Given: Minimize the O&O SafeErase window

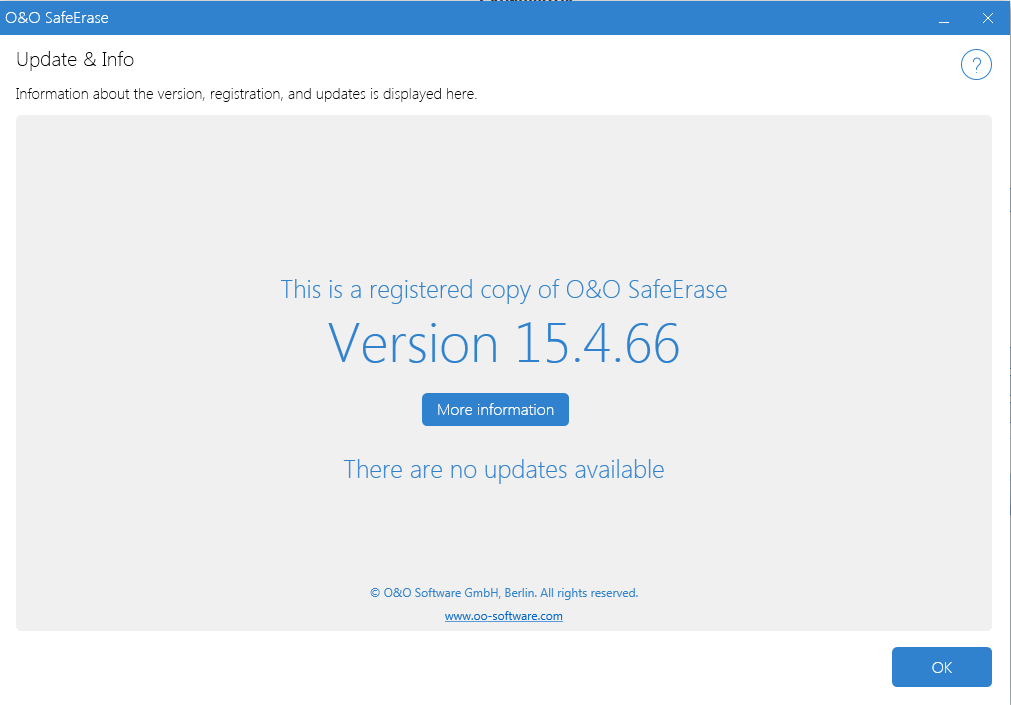Looking at the screenshot, I should [944, 18].
